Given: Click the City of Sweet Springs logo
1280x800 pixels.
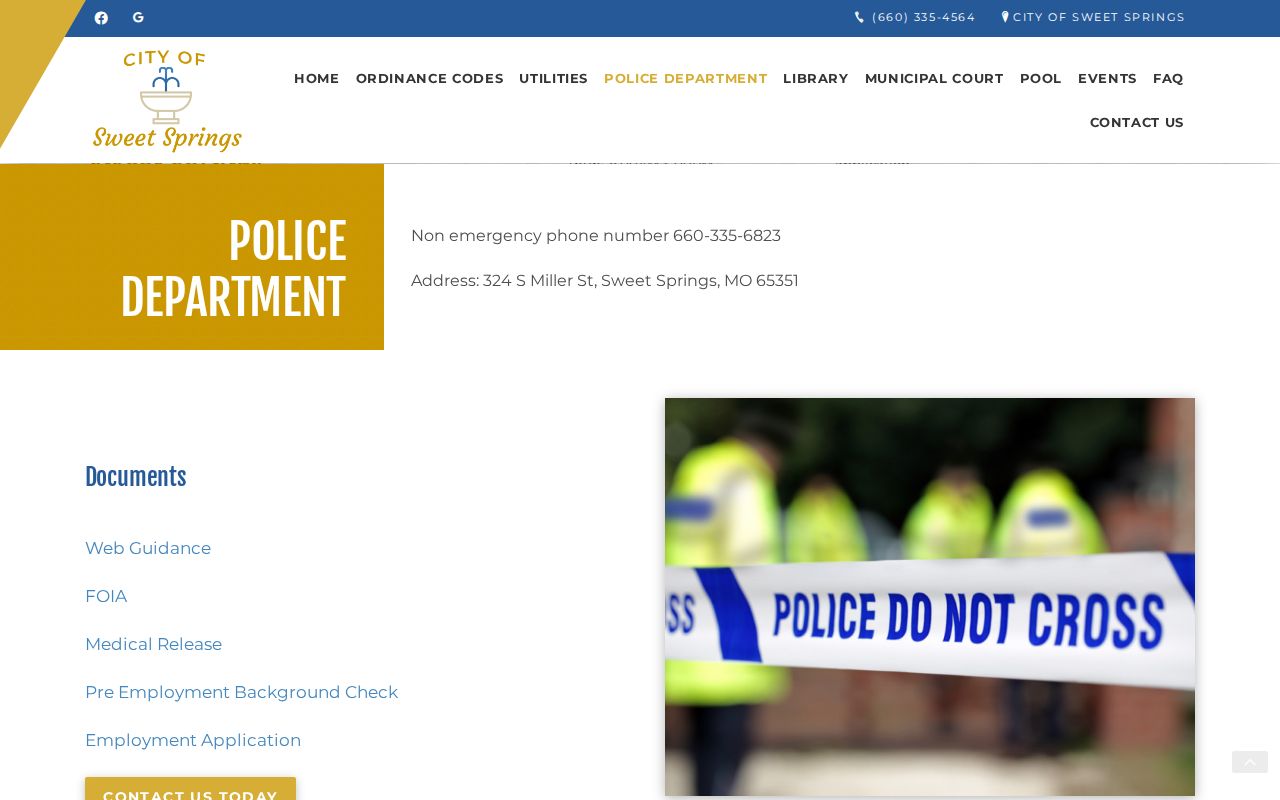Looking at the screenshot, I should click(167, 100).
